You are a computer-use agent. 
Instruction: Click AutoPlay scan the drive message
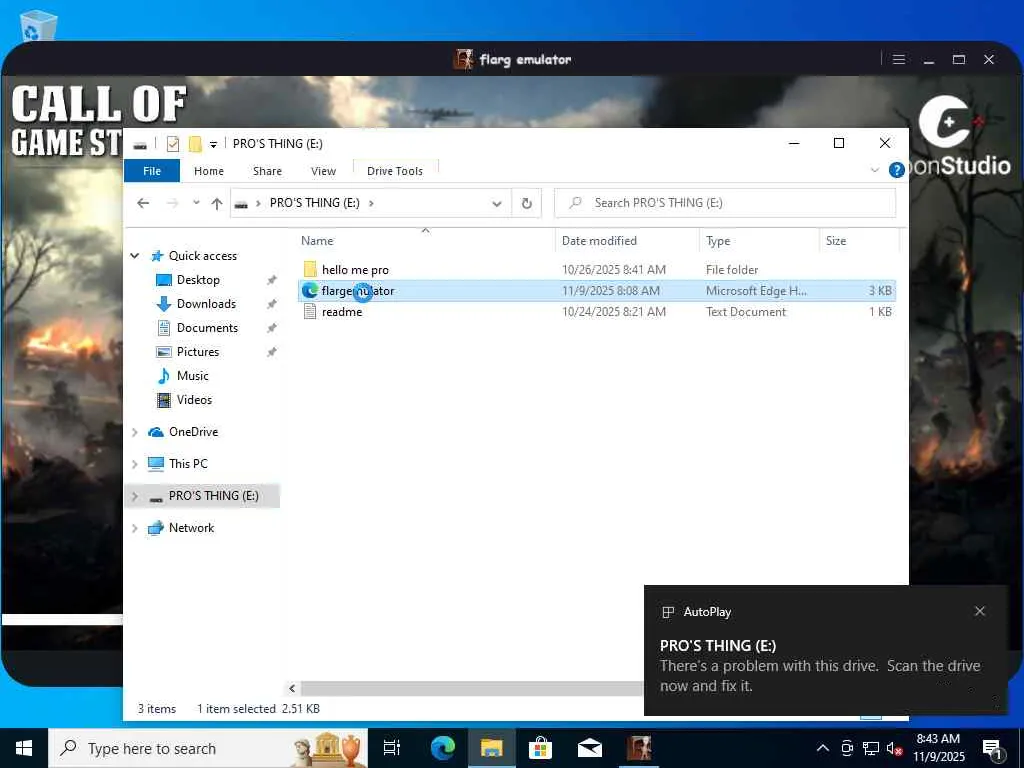pos(820,676)
